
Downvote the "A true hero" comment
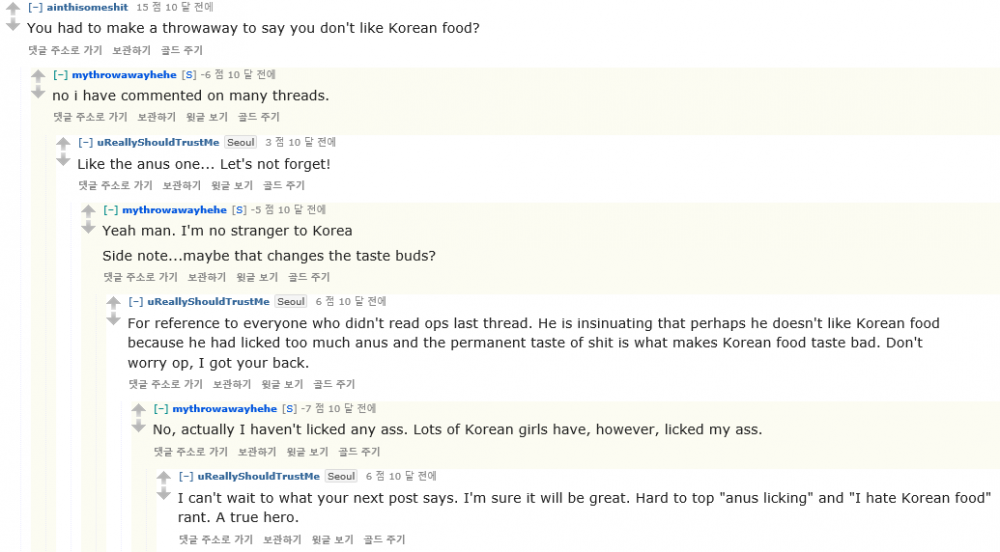(x=163, y=494)
